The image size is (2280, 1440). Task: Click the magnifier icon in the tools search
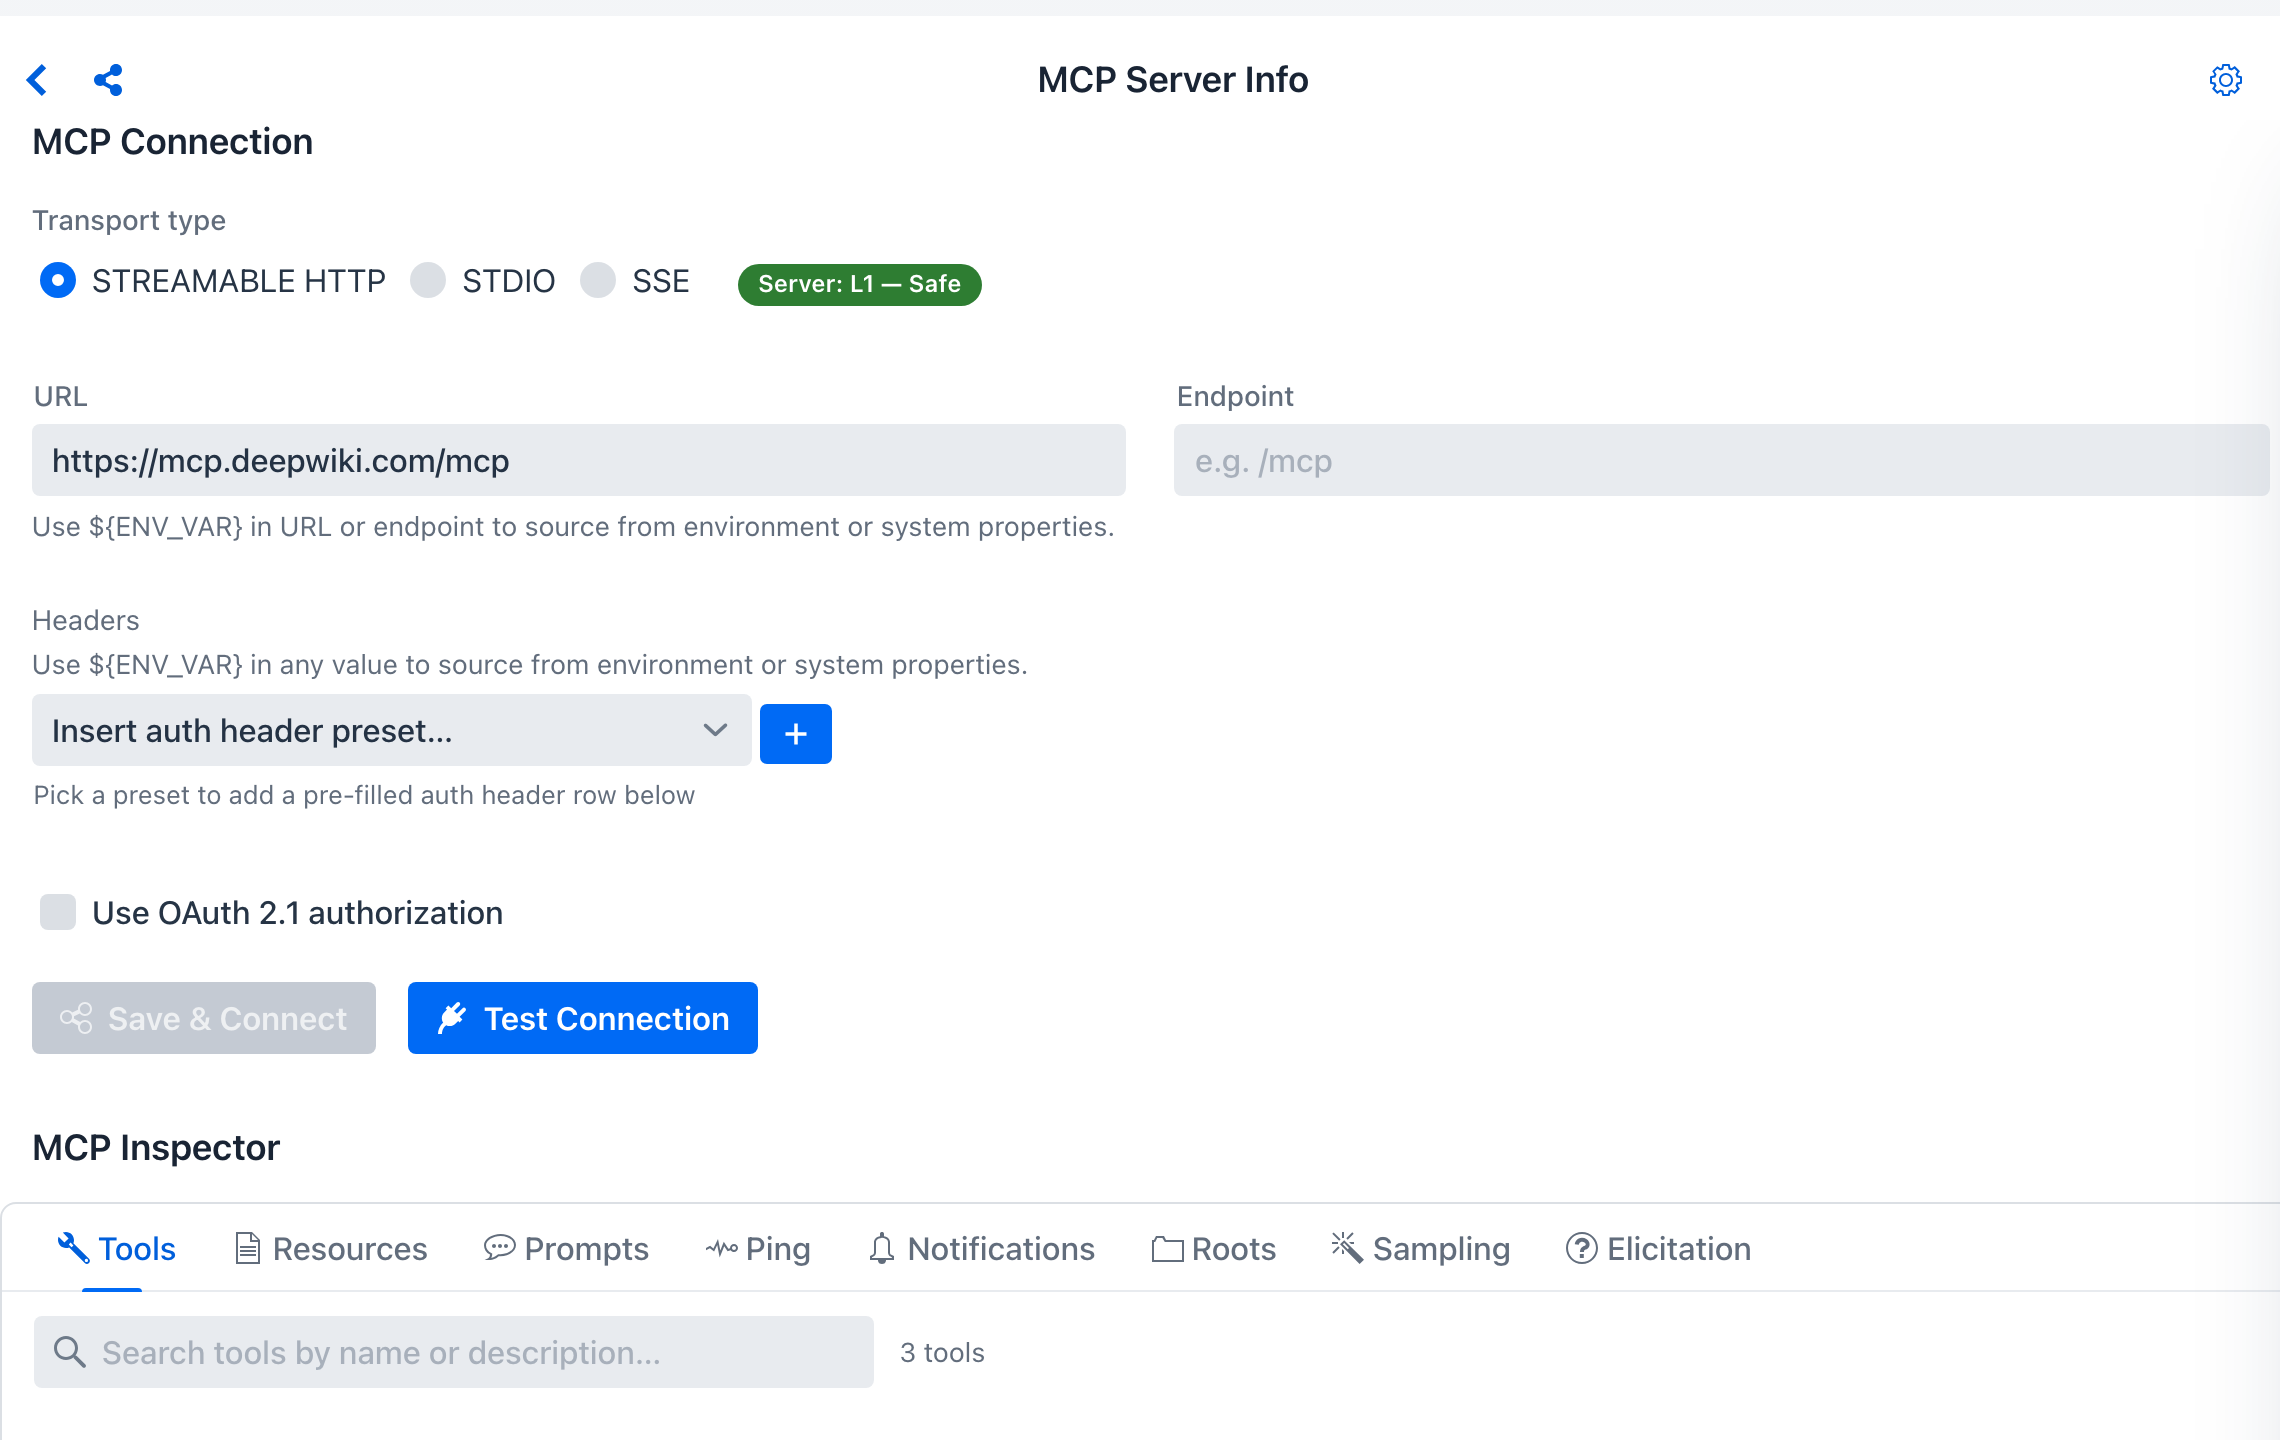point(69,1352)
